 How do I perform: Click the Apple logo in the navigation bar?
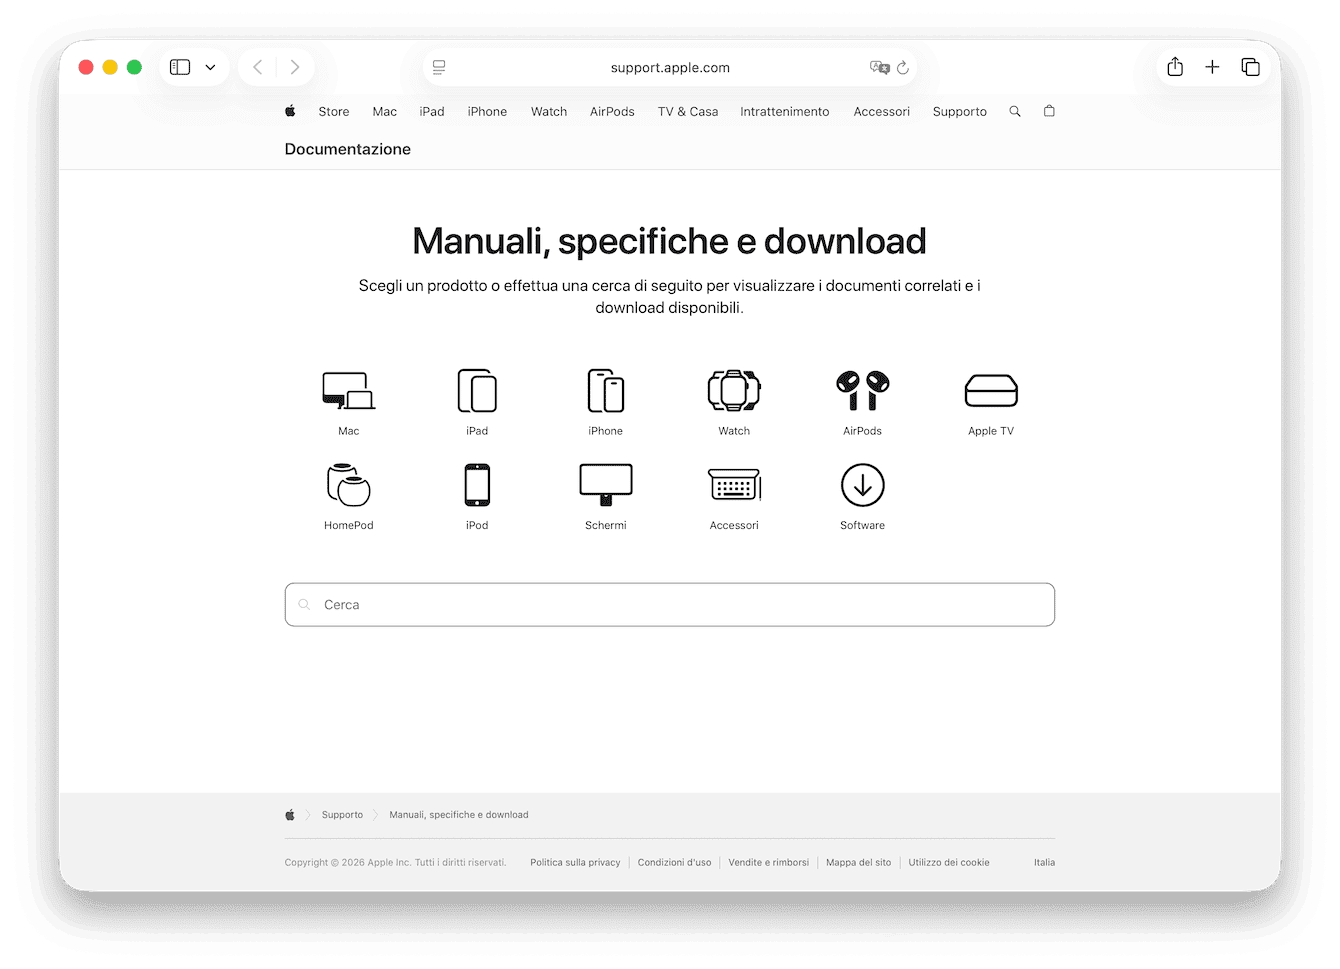[290, 111]
